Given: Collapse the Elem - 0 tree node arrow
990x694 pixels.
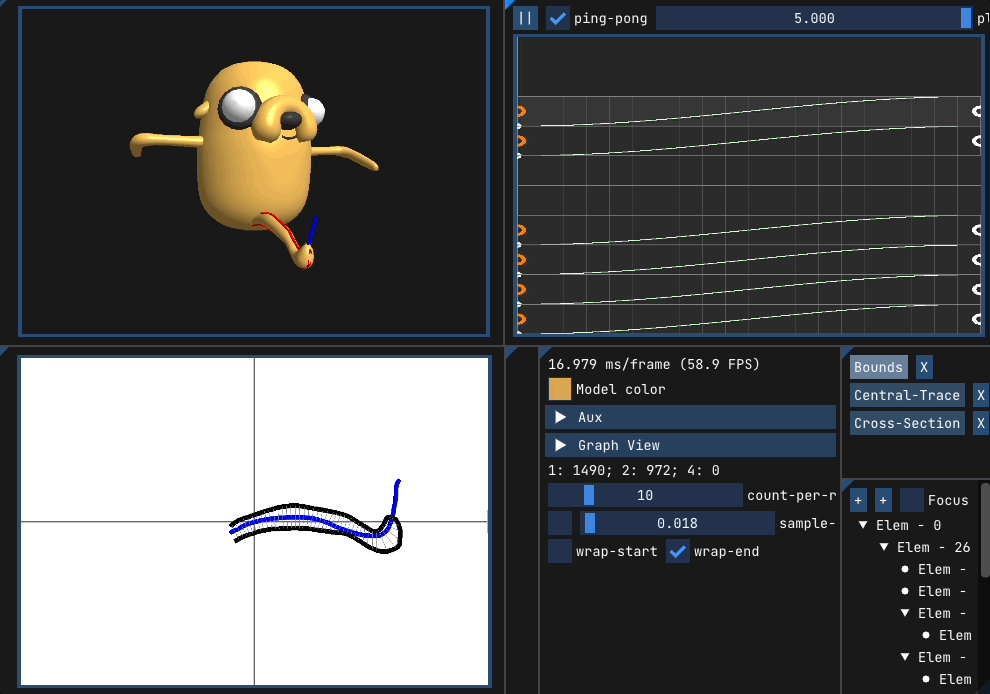Looking at the screenshot, I should tap(863, 525).
